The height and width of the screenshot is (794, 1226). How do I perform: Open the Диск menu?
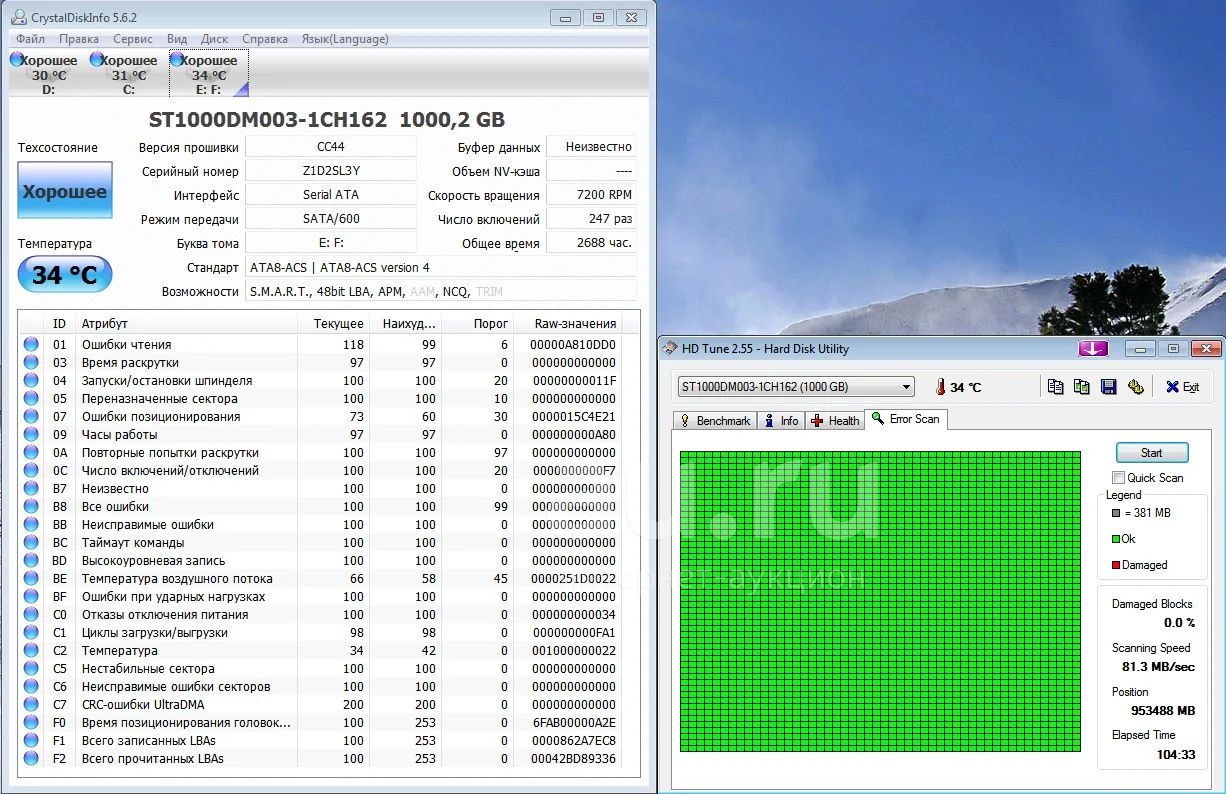pyautogui.click(x=215, y=39)
